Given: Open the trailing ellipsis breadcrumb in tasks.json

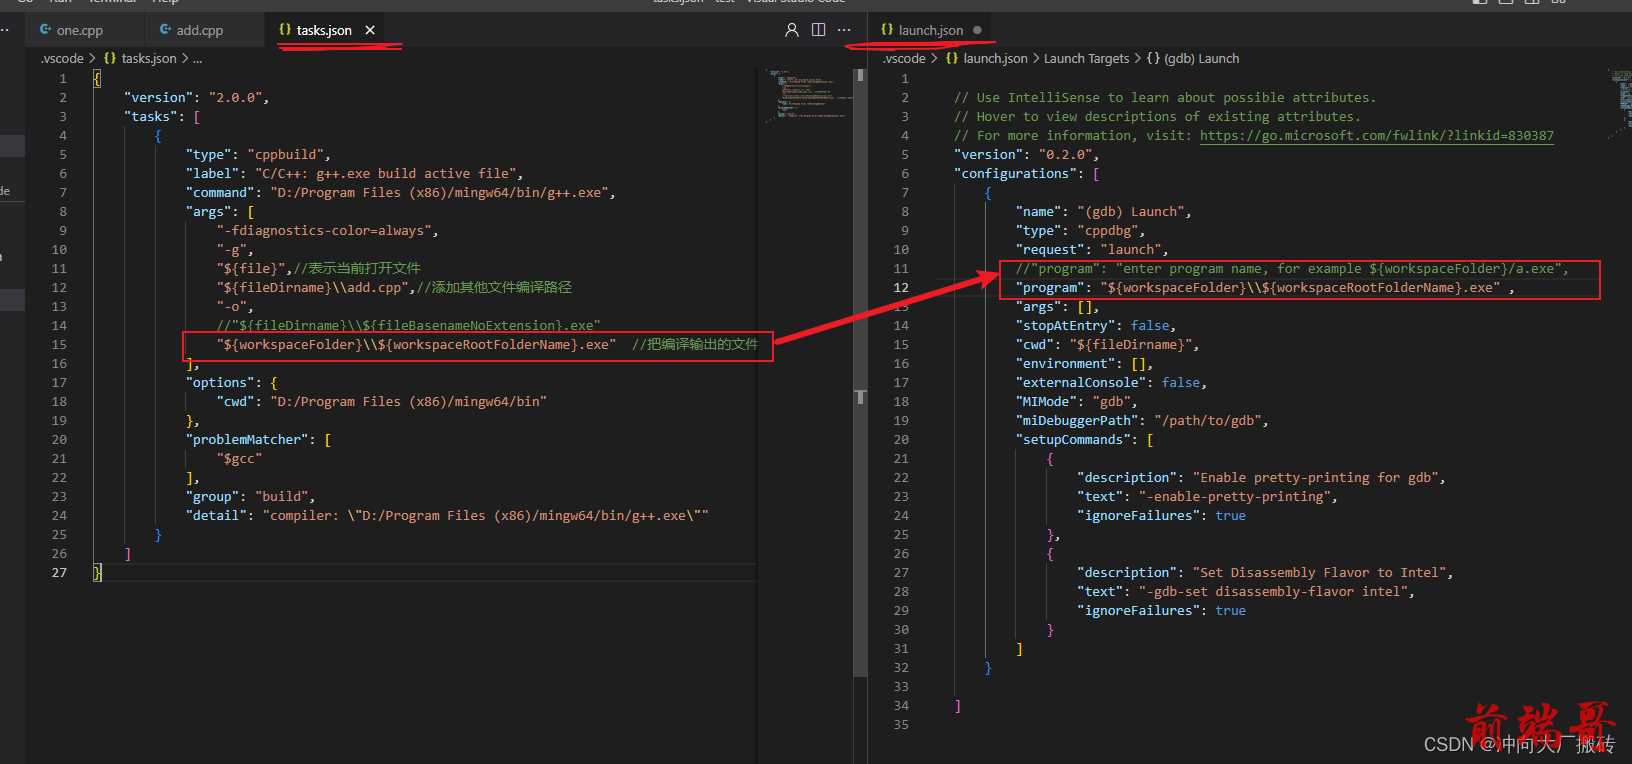Looking at the screenshot, I should coord(198,59).
